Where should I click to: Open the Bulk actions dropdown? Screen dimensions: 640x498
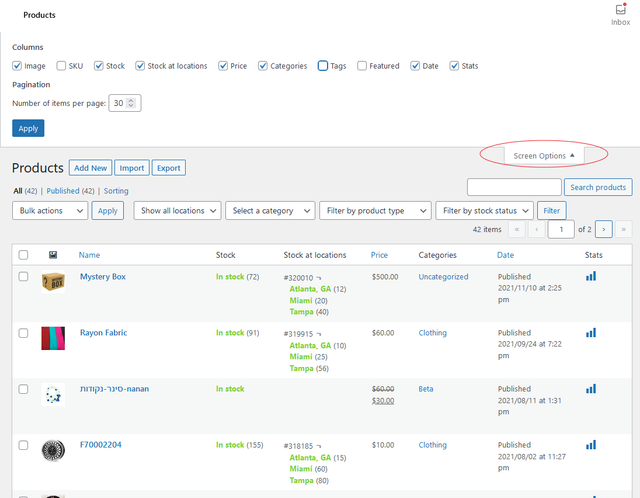pos(50,211)
